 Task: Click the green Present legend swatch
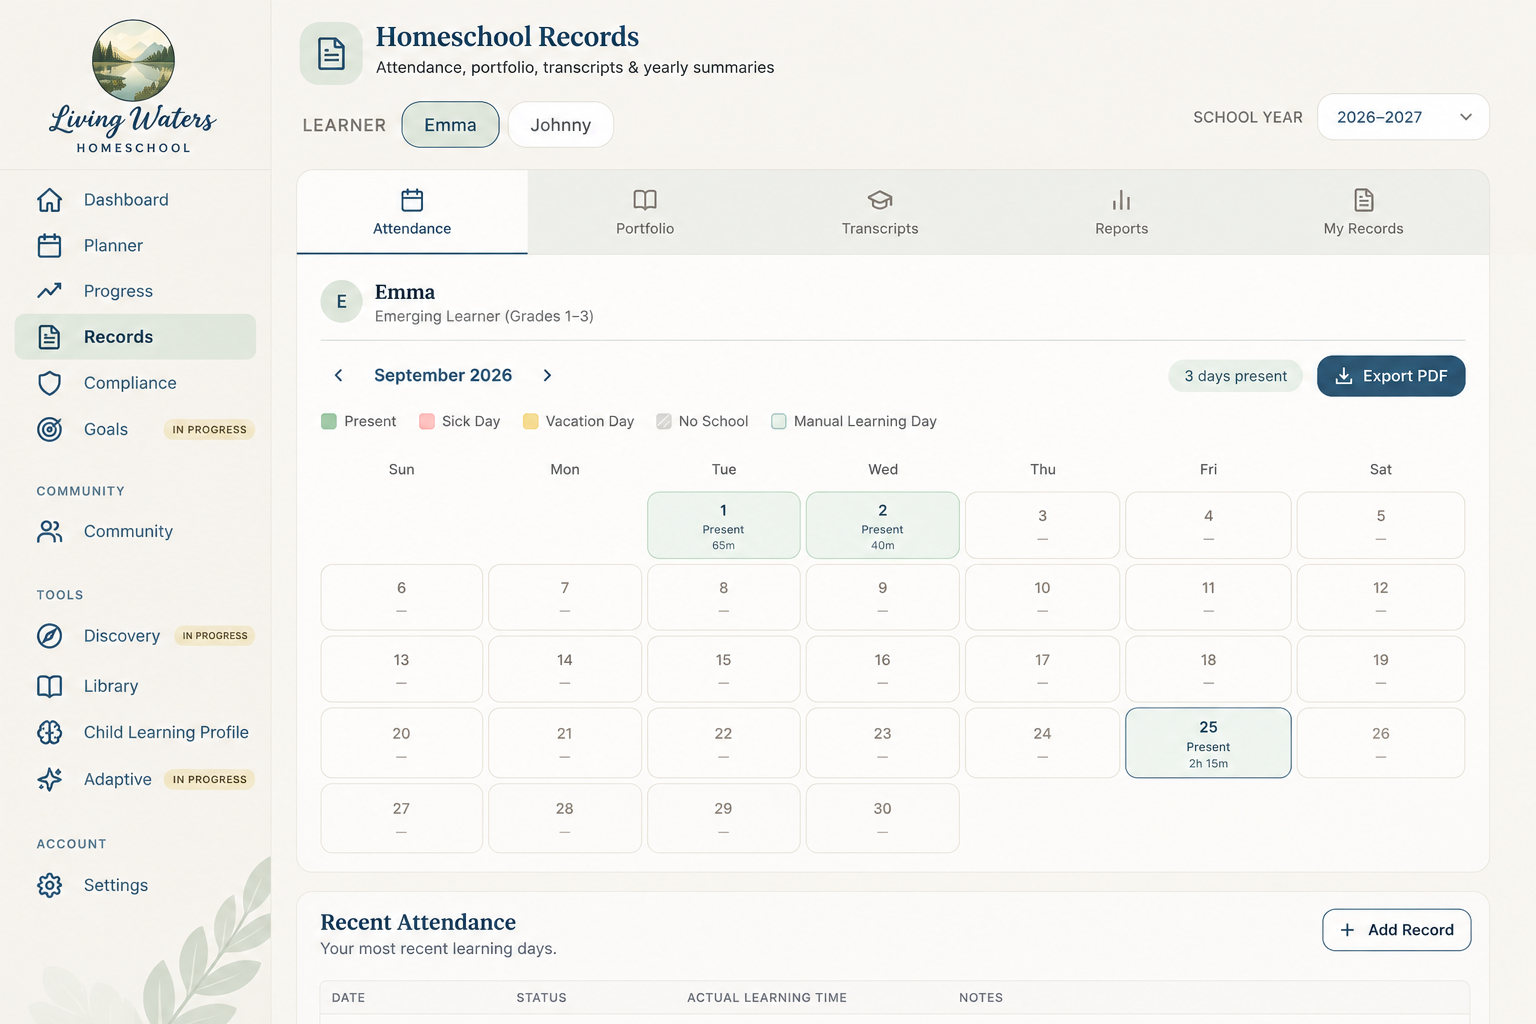click(x=329, y=421)
